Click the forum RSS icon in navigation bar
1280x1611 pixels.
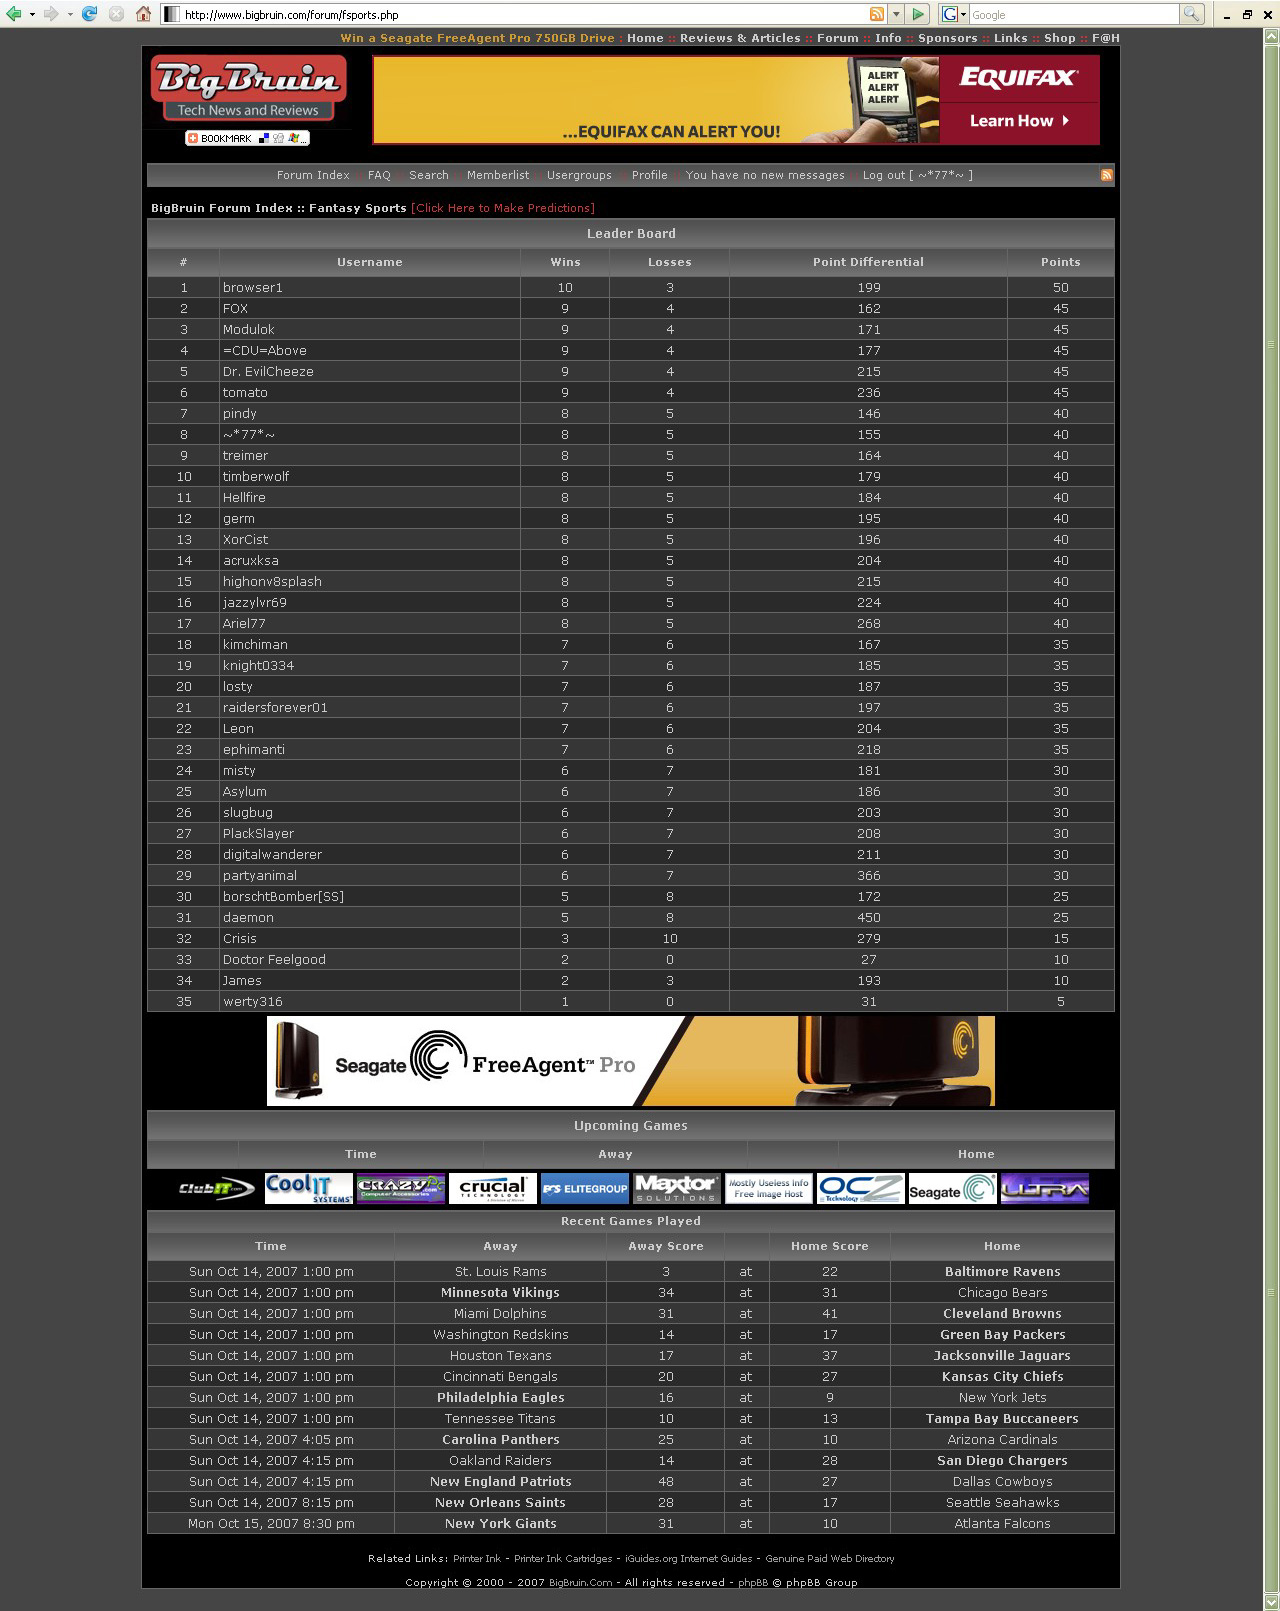(1106, 175)
